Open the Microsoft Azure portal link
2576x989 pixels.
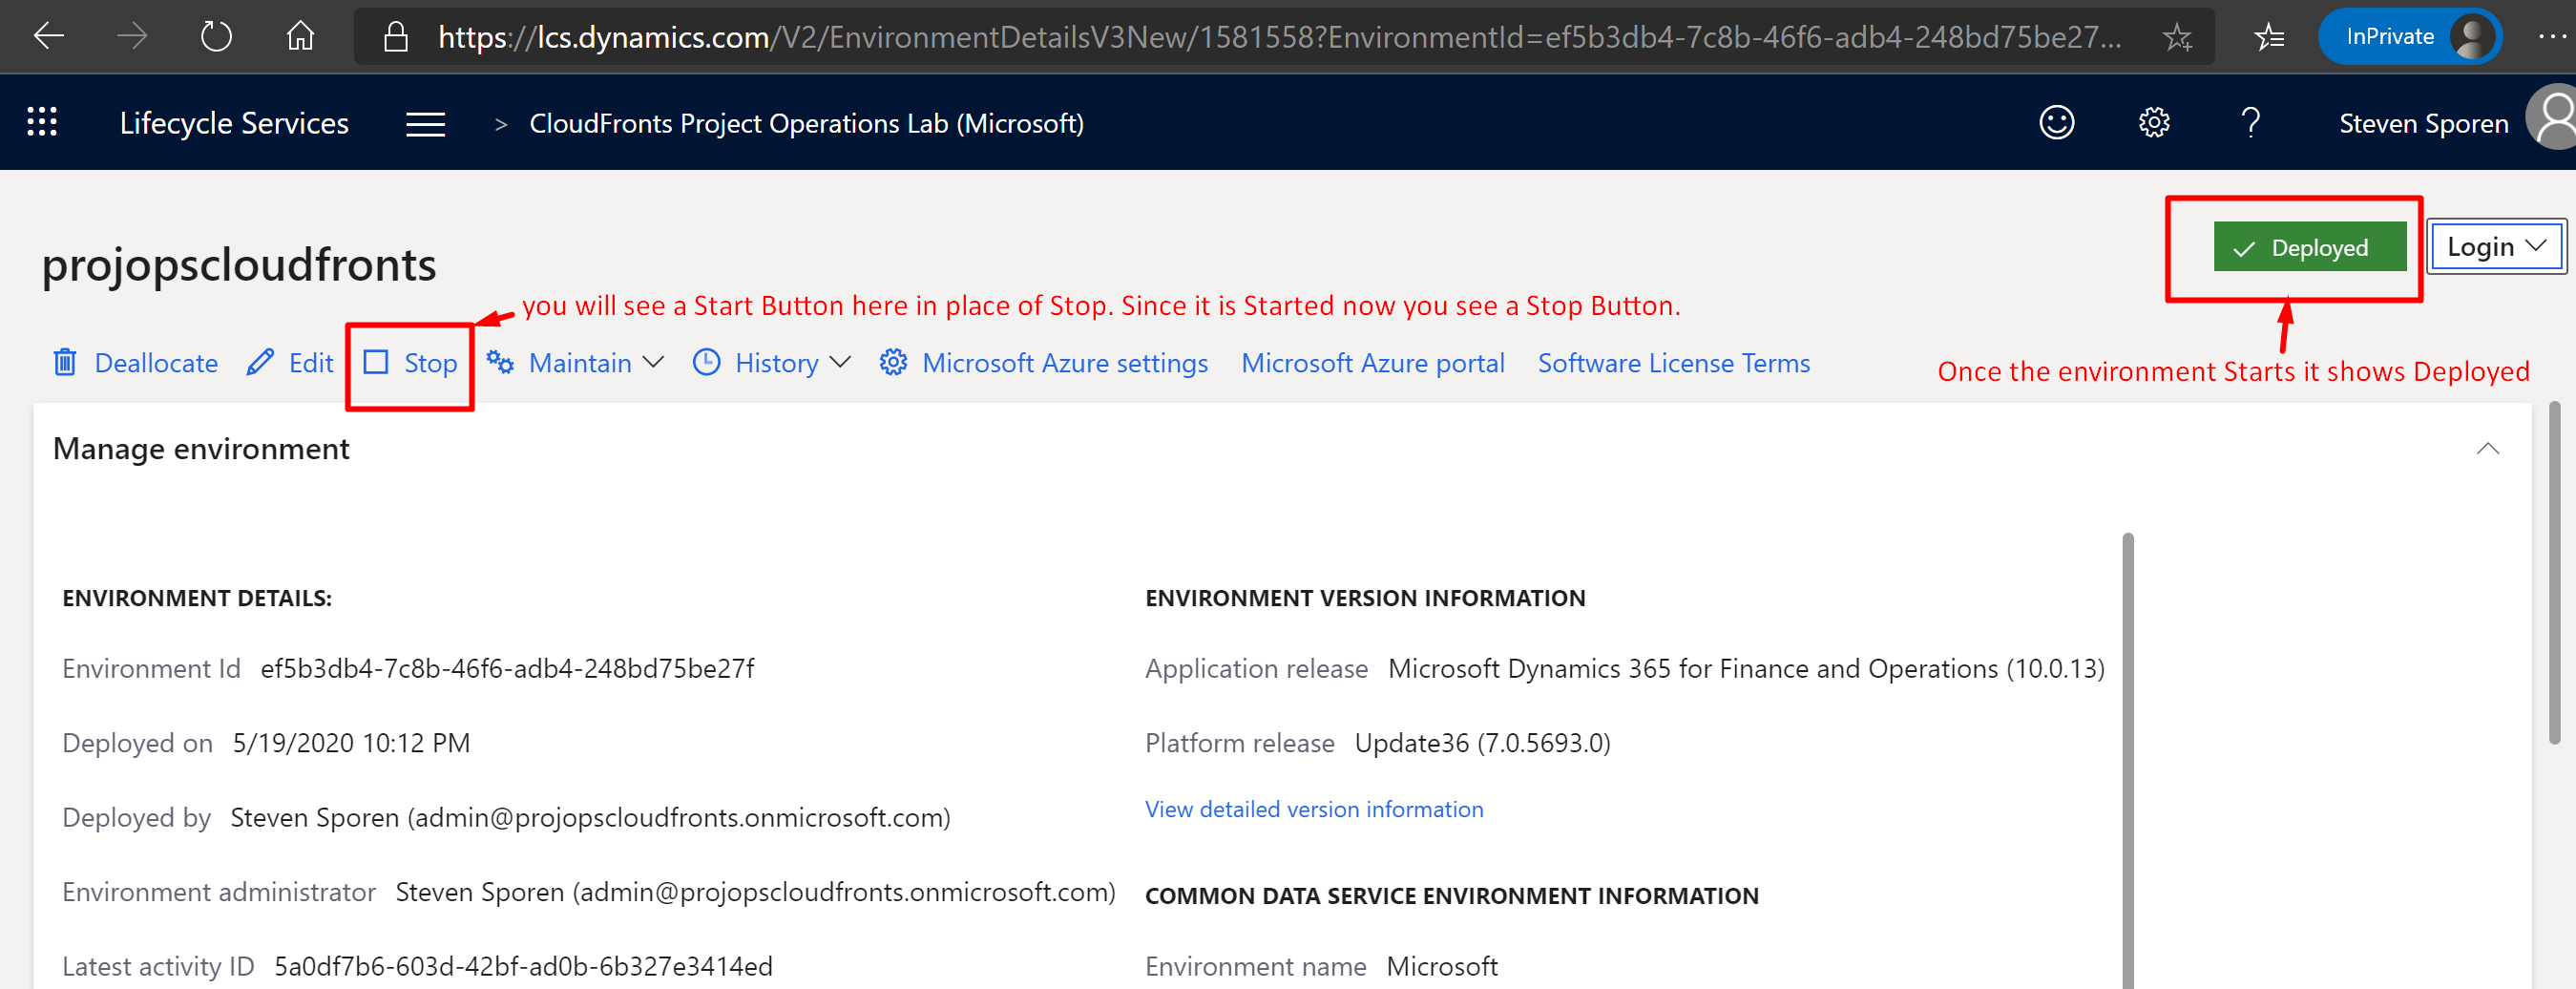(1372, 363)
